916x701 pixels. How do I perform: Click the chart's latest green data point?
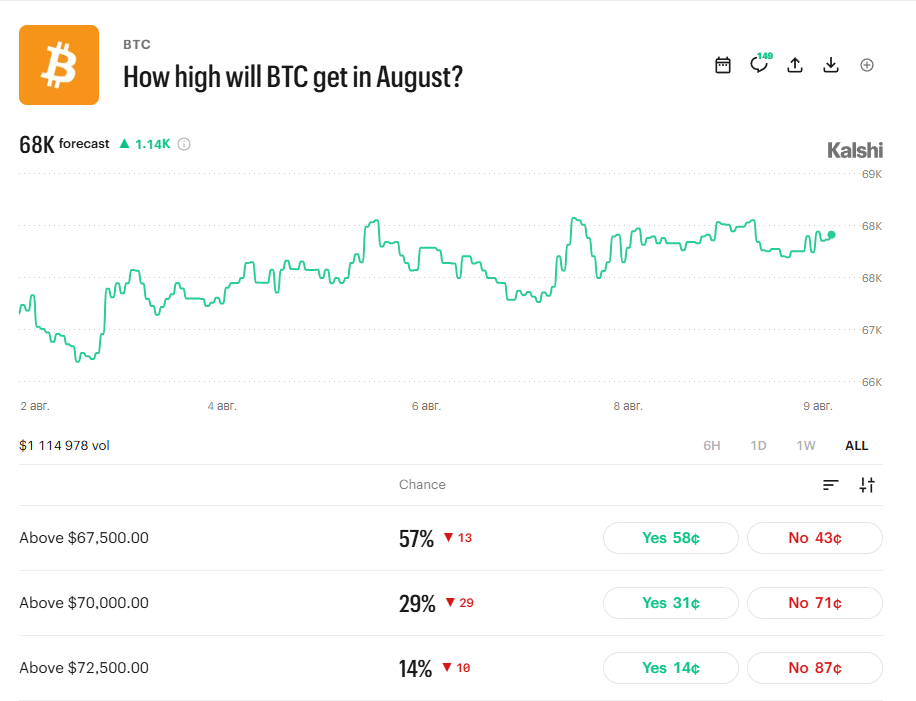tap(831, 235)
